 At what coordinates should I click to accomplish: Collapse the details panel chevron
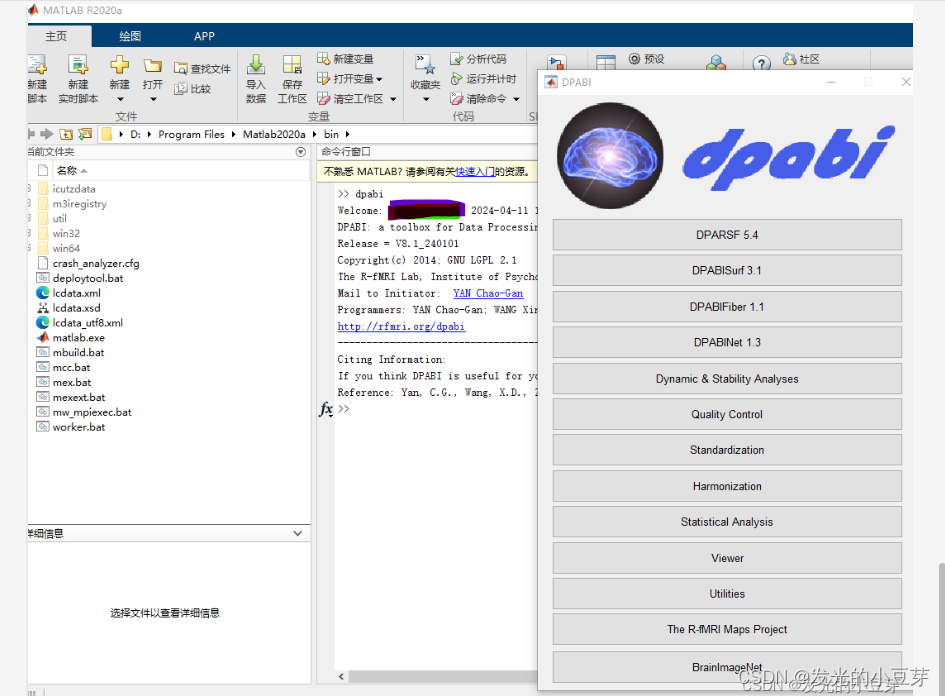pos(297,533)
